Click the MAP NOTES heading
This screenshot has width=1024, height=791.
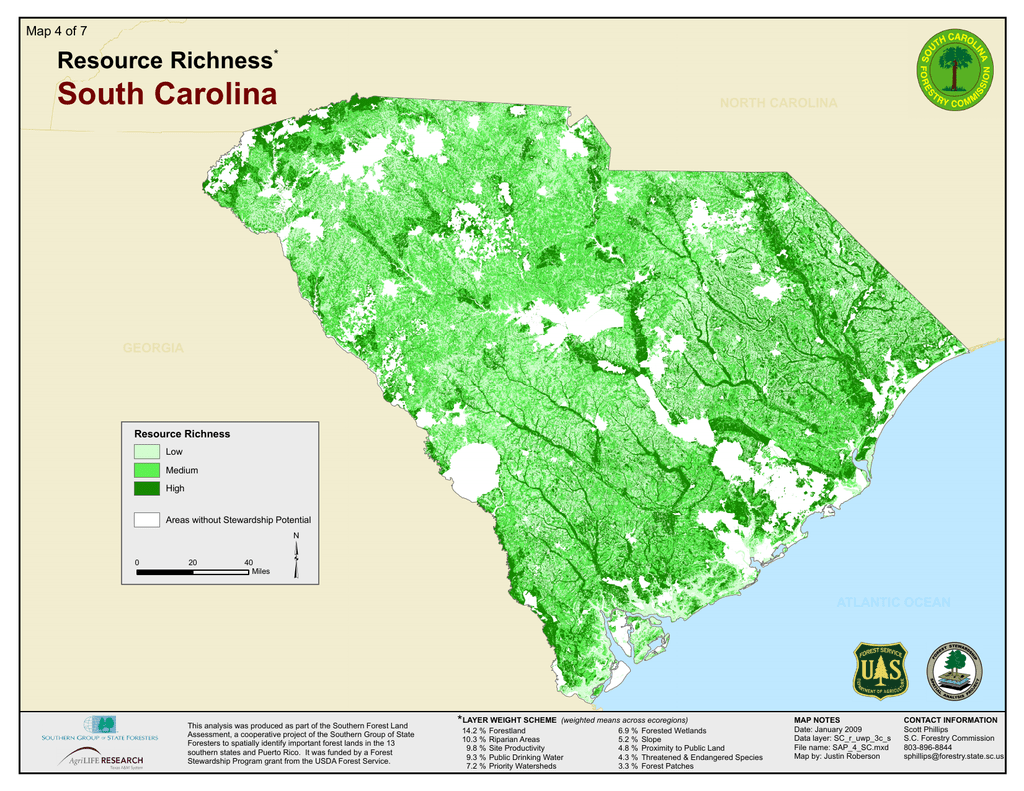(x=816, y=718)
